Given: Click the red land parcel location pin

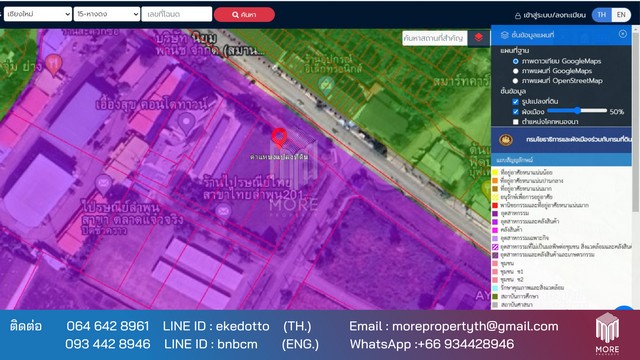Looking at the screenshot, I should (279, 138).
